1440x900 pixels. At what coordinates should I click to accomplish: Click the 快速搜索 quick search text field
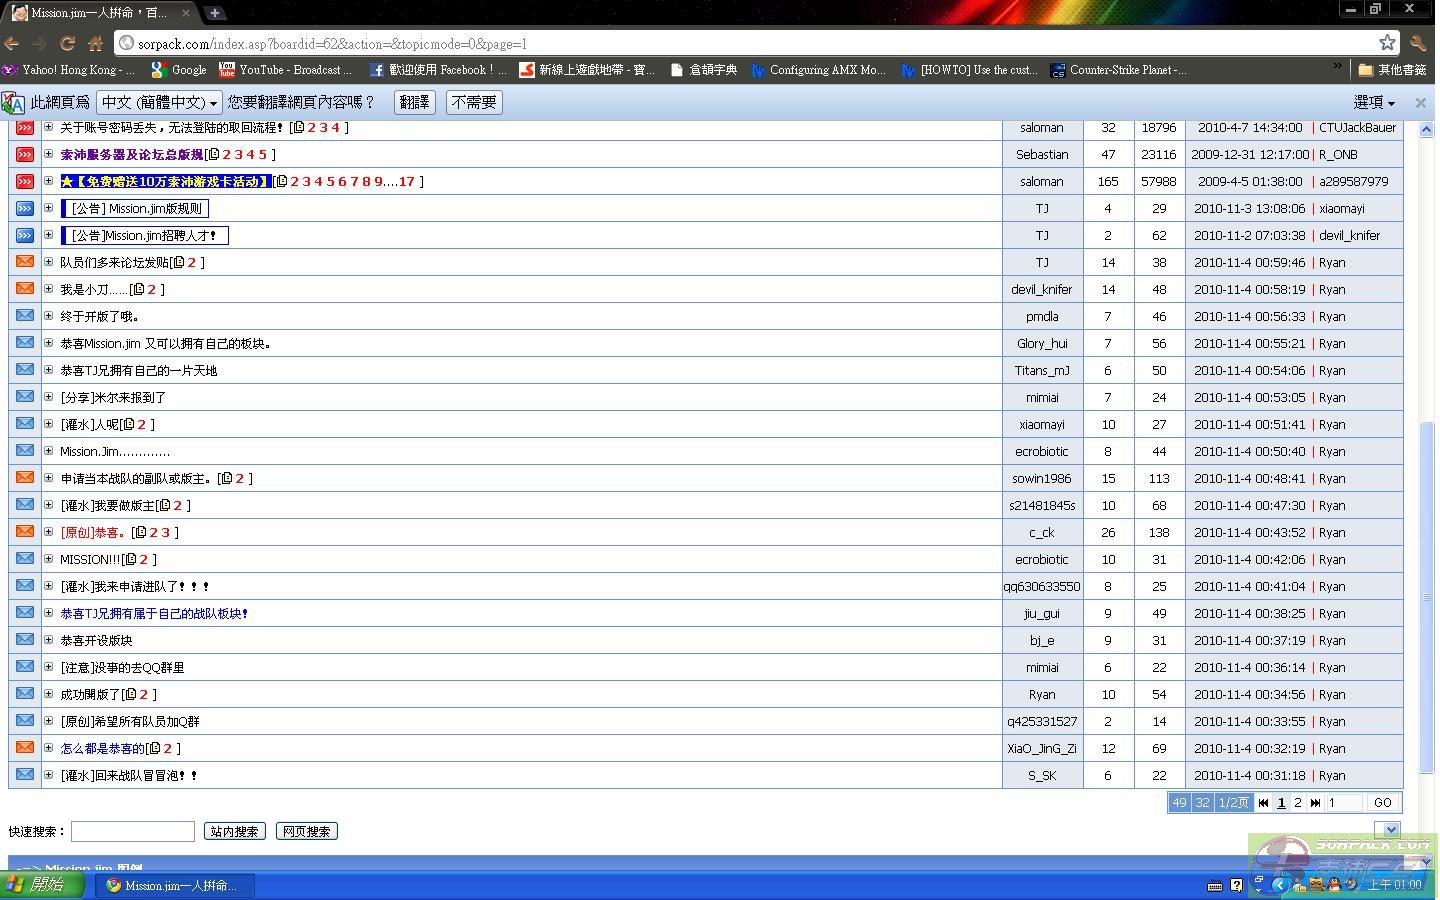tap(133, 831)
